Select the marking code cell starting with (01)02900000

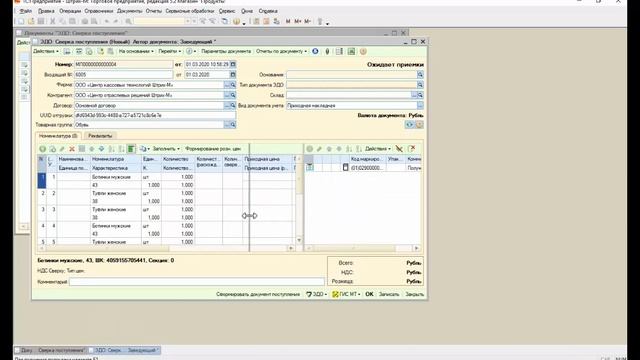[x=368, y=168]
